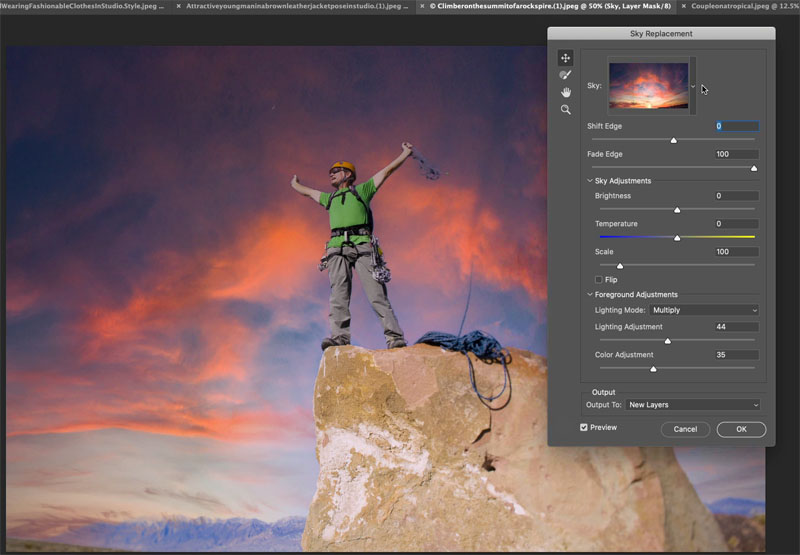Click the Temperature slider handle
The width and height of the screenshot is (800, 555).
[677, 238]
